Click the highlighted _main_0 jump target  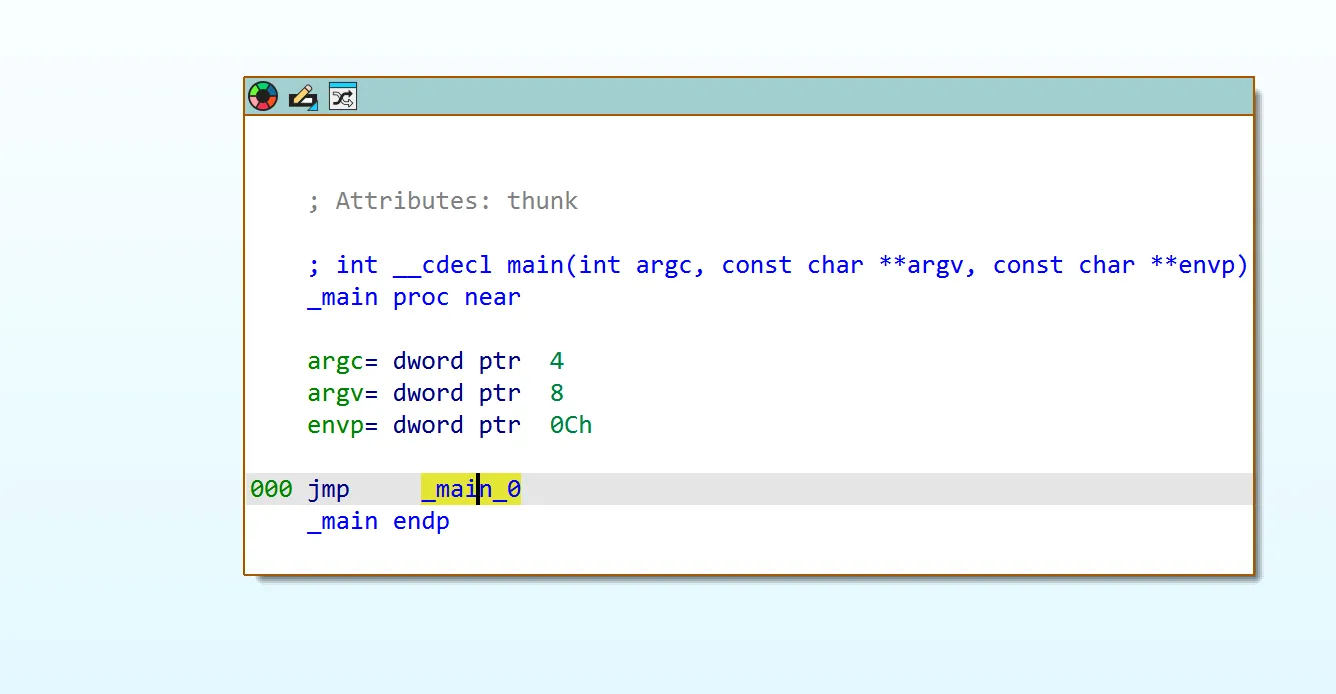tap(471, 489)
